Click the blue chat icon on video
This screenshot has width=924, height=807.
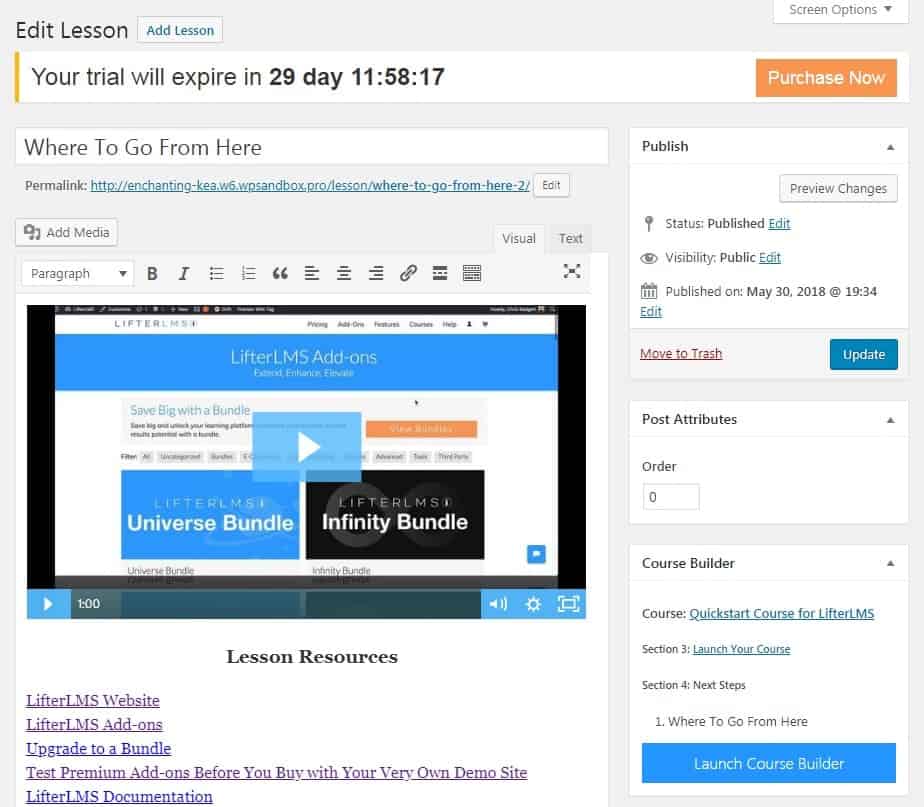click(x=536, y=554)
